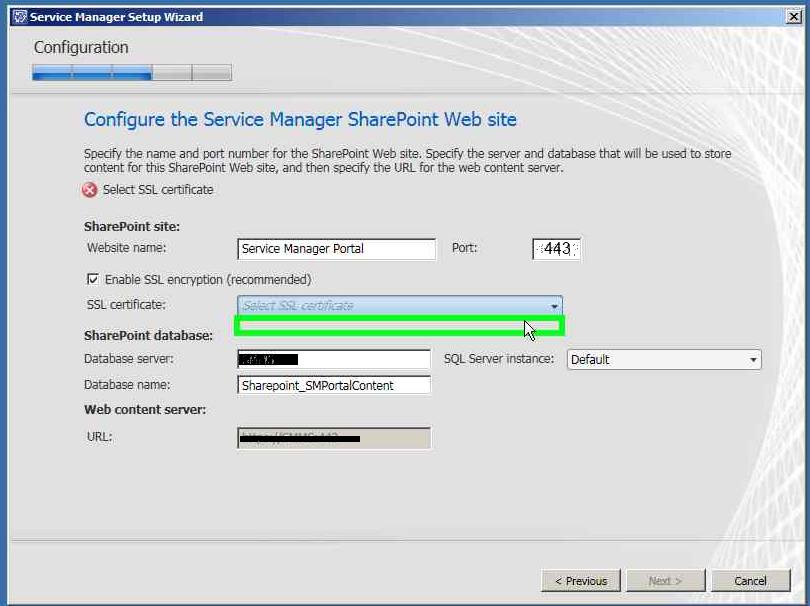810x606 pixels.
Task: Click the Next button
Action: (x=665, y=581)
